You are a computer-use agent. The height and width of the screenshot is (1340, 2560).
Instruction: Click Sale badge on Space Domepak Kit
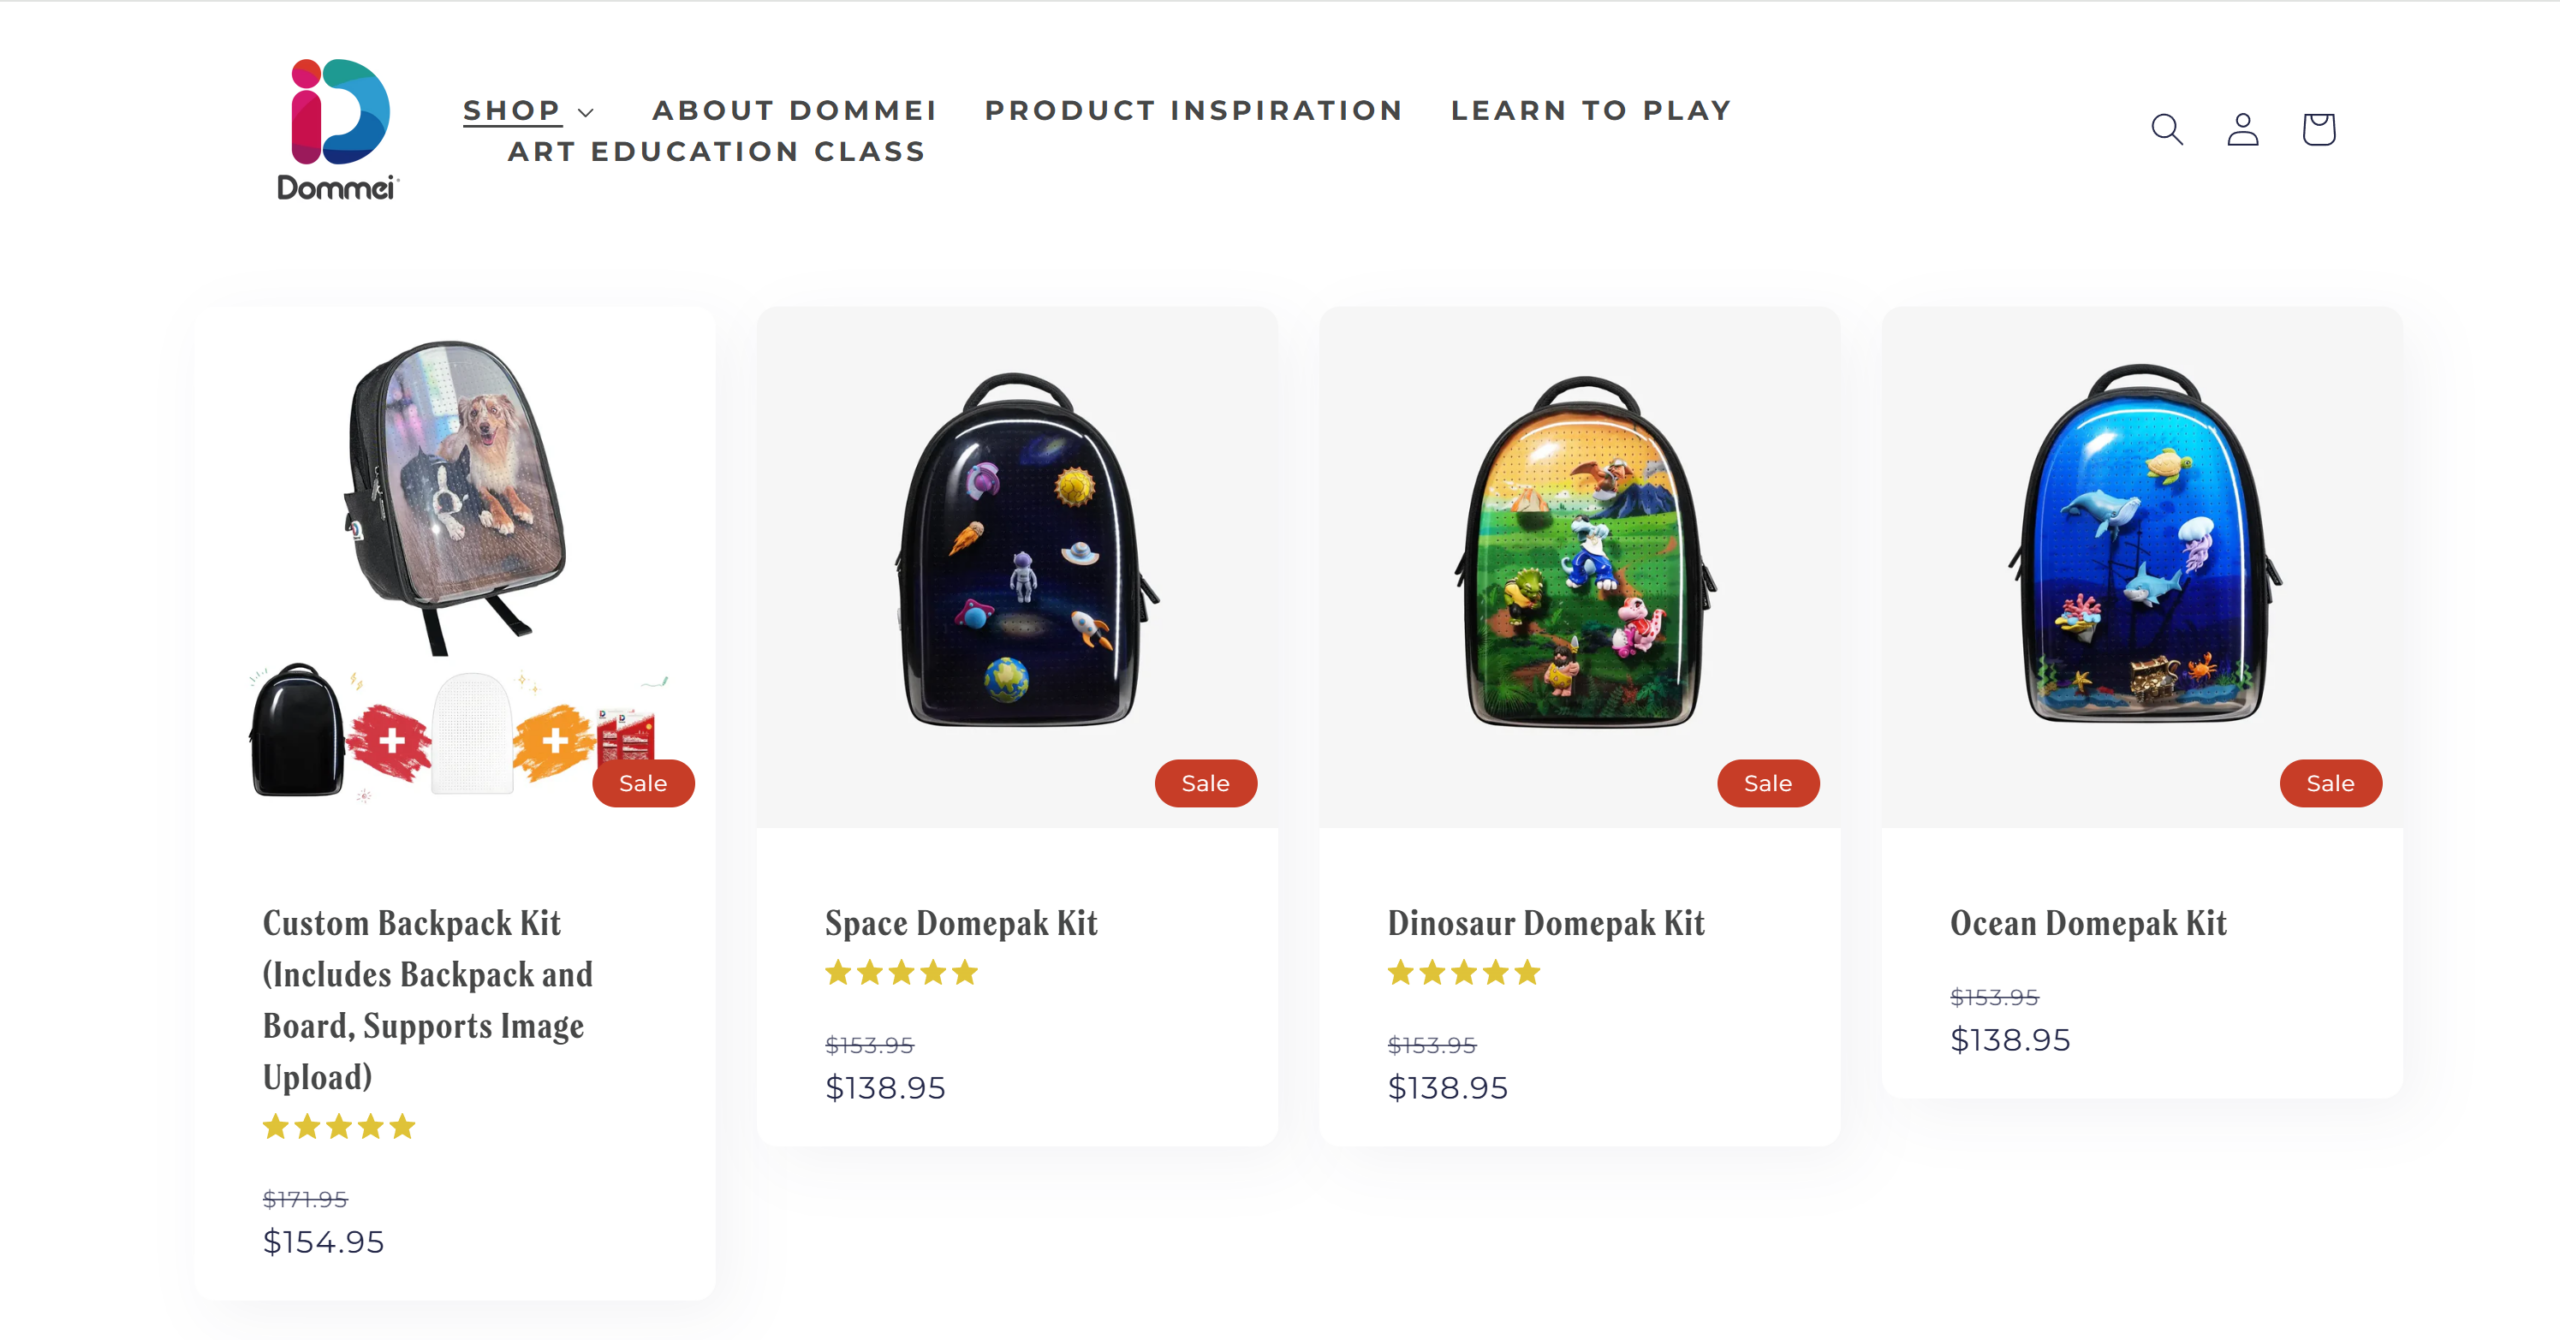coord(1205,783)
